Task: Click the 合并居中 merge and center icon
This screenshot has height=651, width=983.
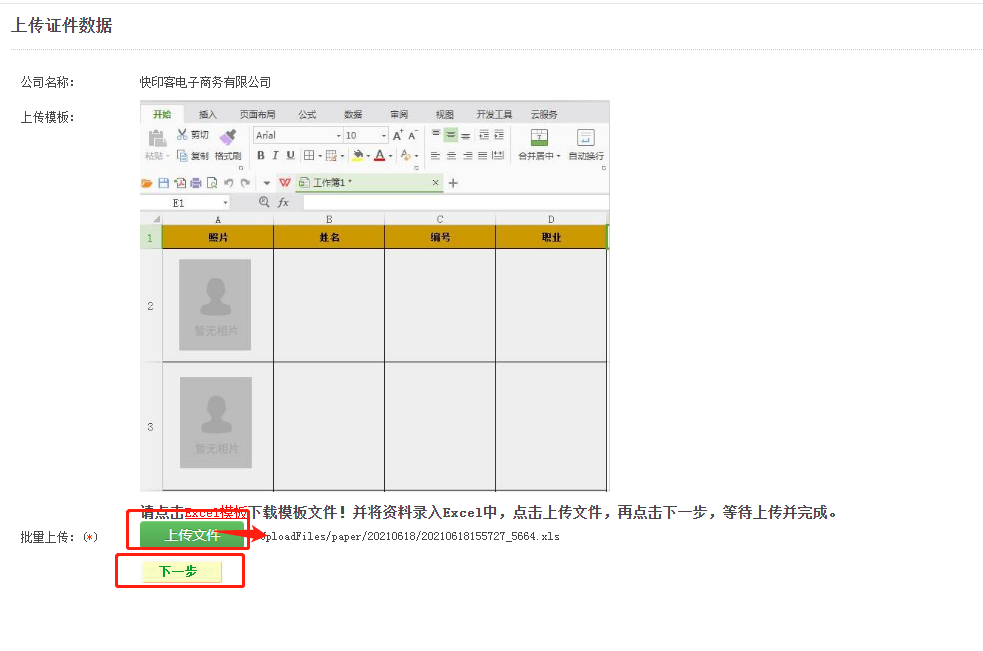Action: point(539,139)
